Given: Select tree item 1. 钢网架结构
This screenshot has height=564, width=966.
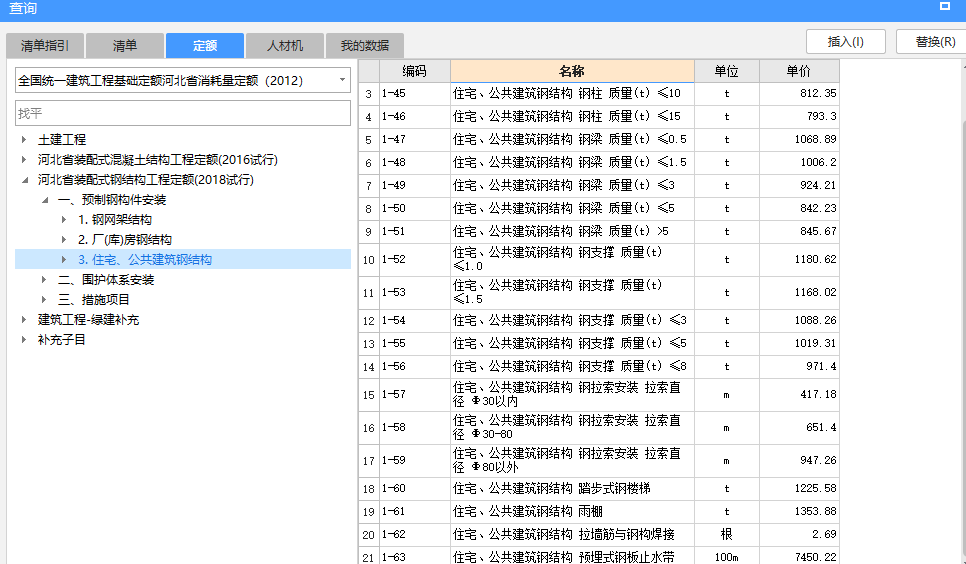Looking at the screenshot, I should coord(115,219).
